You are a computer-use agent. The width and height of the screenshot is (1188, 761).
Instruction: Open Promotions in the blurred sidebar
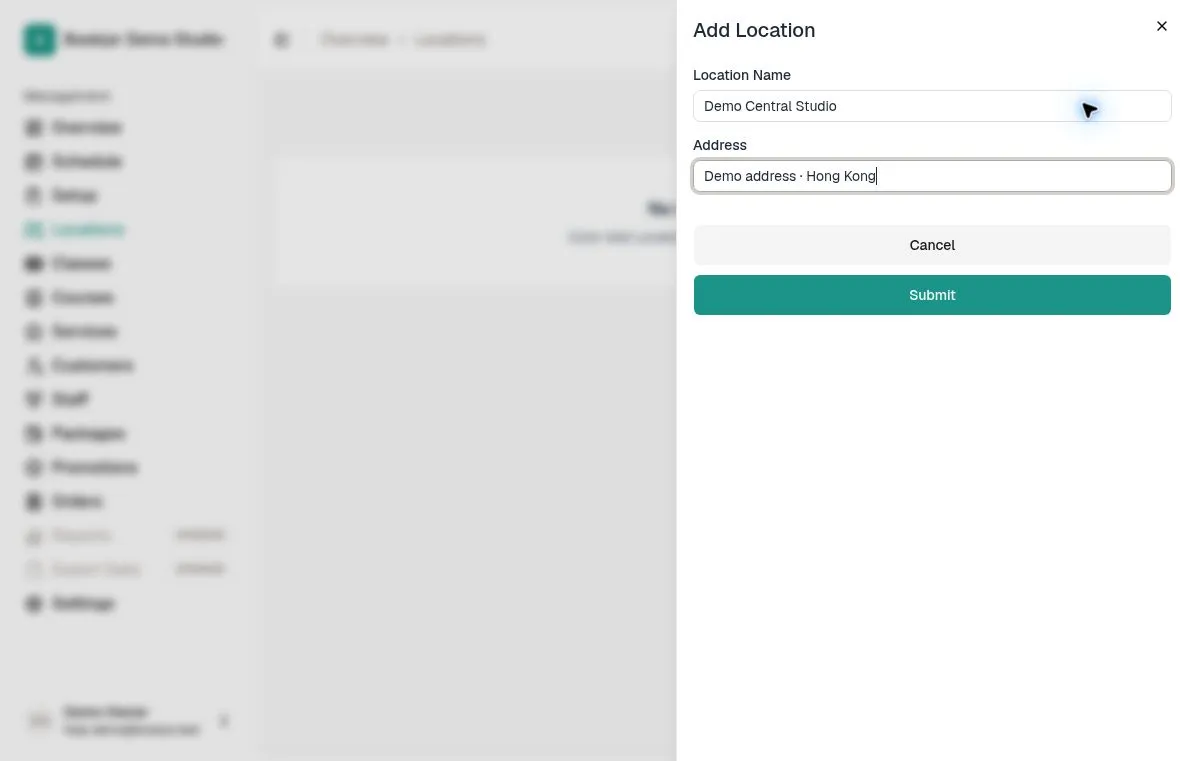[81, 467]
